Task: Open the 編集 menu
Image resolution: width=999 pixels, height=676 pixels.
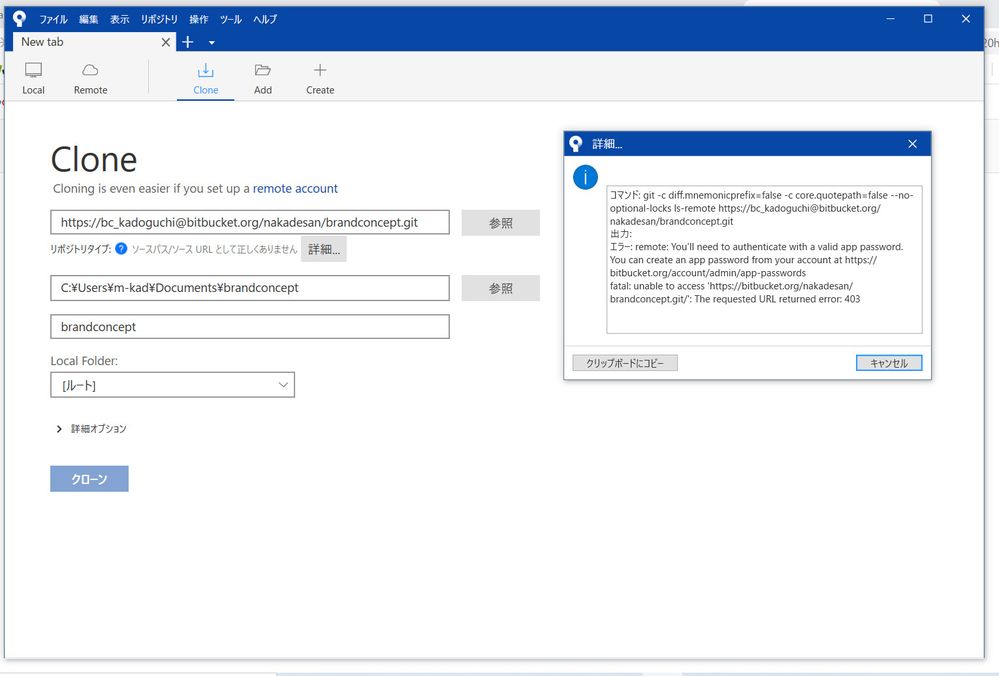Action: point(89,19)
